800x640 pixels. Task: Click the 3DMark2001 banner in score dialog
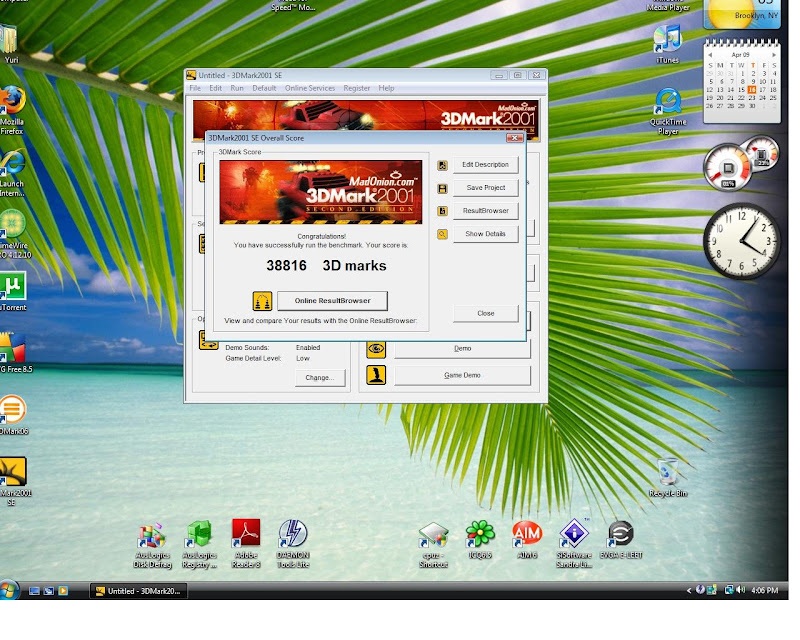click(x=321, y=192)
